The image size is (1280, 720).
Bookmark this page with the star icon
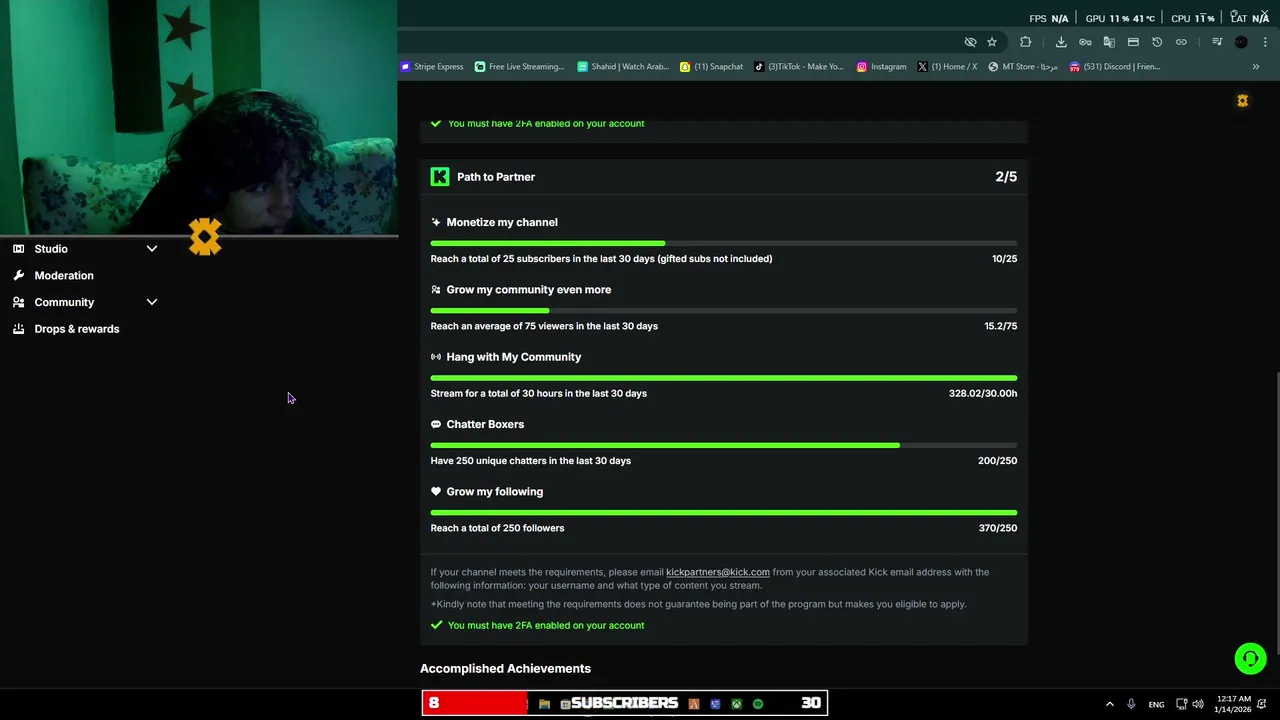pyautogui.click(x=992, y=42)
